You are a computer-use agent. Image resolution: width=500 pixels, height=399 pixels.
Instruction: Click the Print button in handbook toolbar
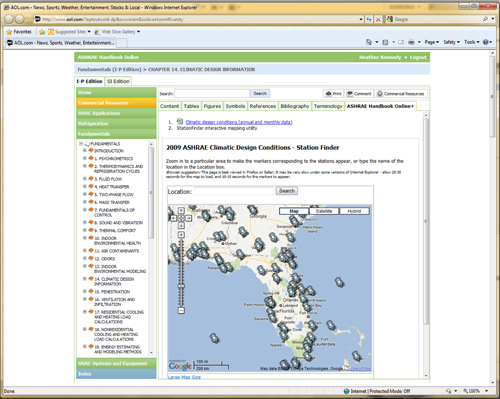point(333,94)
